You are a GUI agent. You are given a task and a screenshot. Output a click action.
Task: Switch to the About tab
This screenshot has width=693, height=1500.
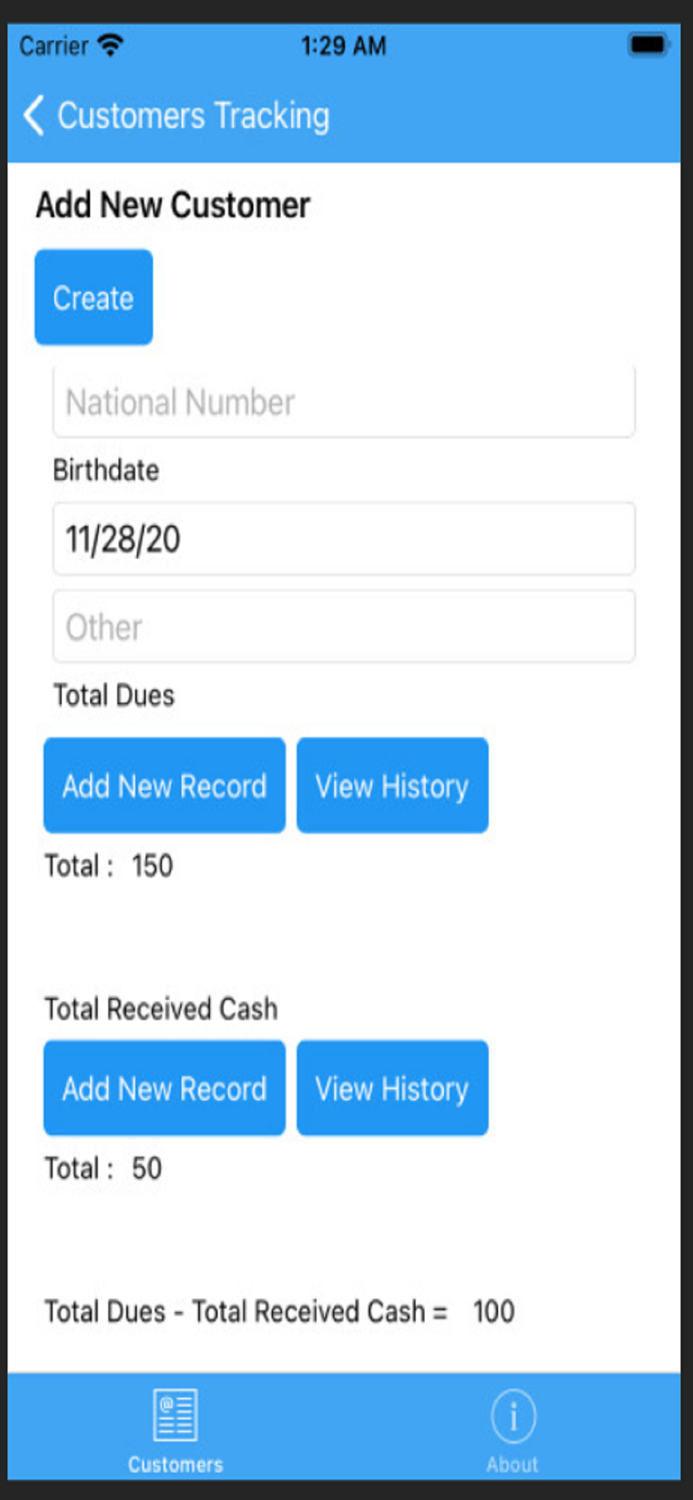pyautogui.click(x=513, y=1430)
